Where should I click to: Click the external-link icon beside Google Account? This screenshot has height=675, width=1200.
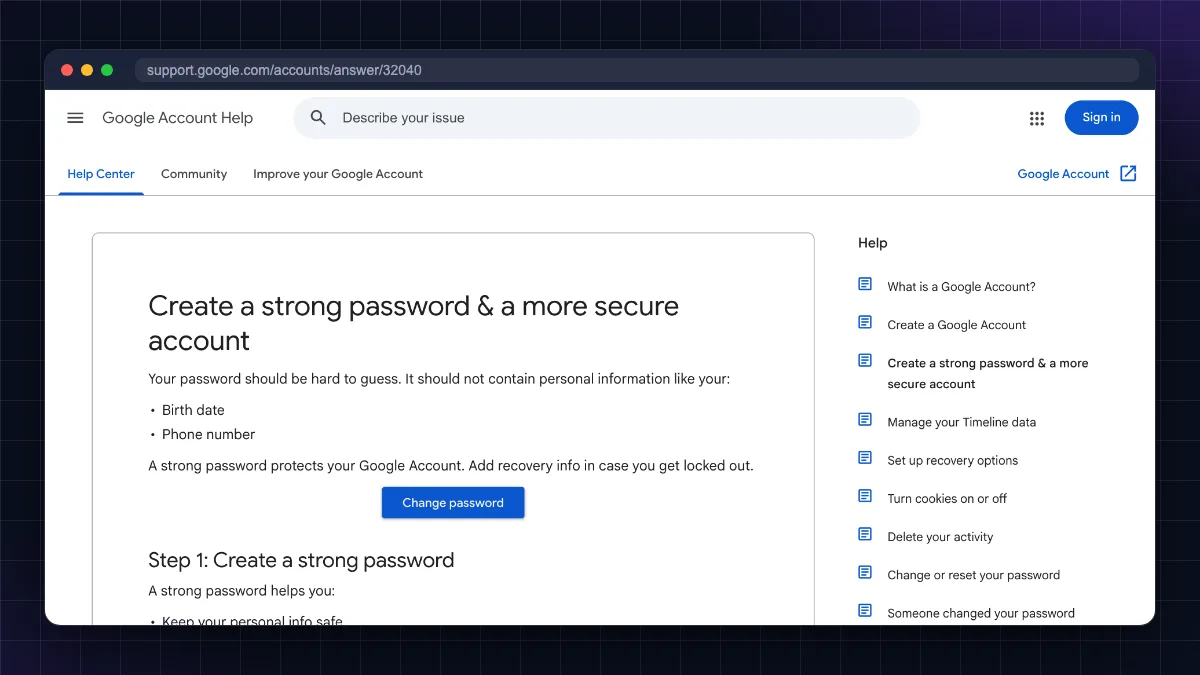(x=1128, y=173)
